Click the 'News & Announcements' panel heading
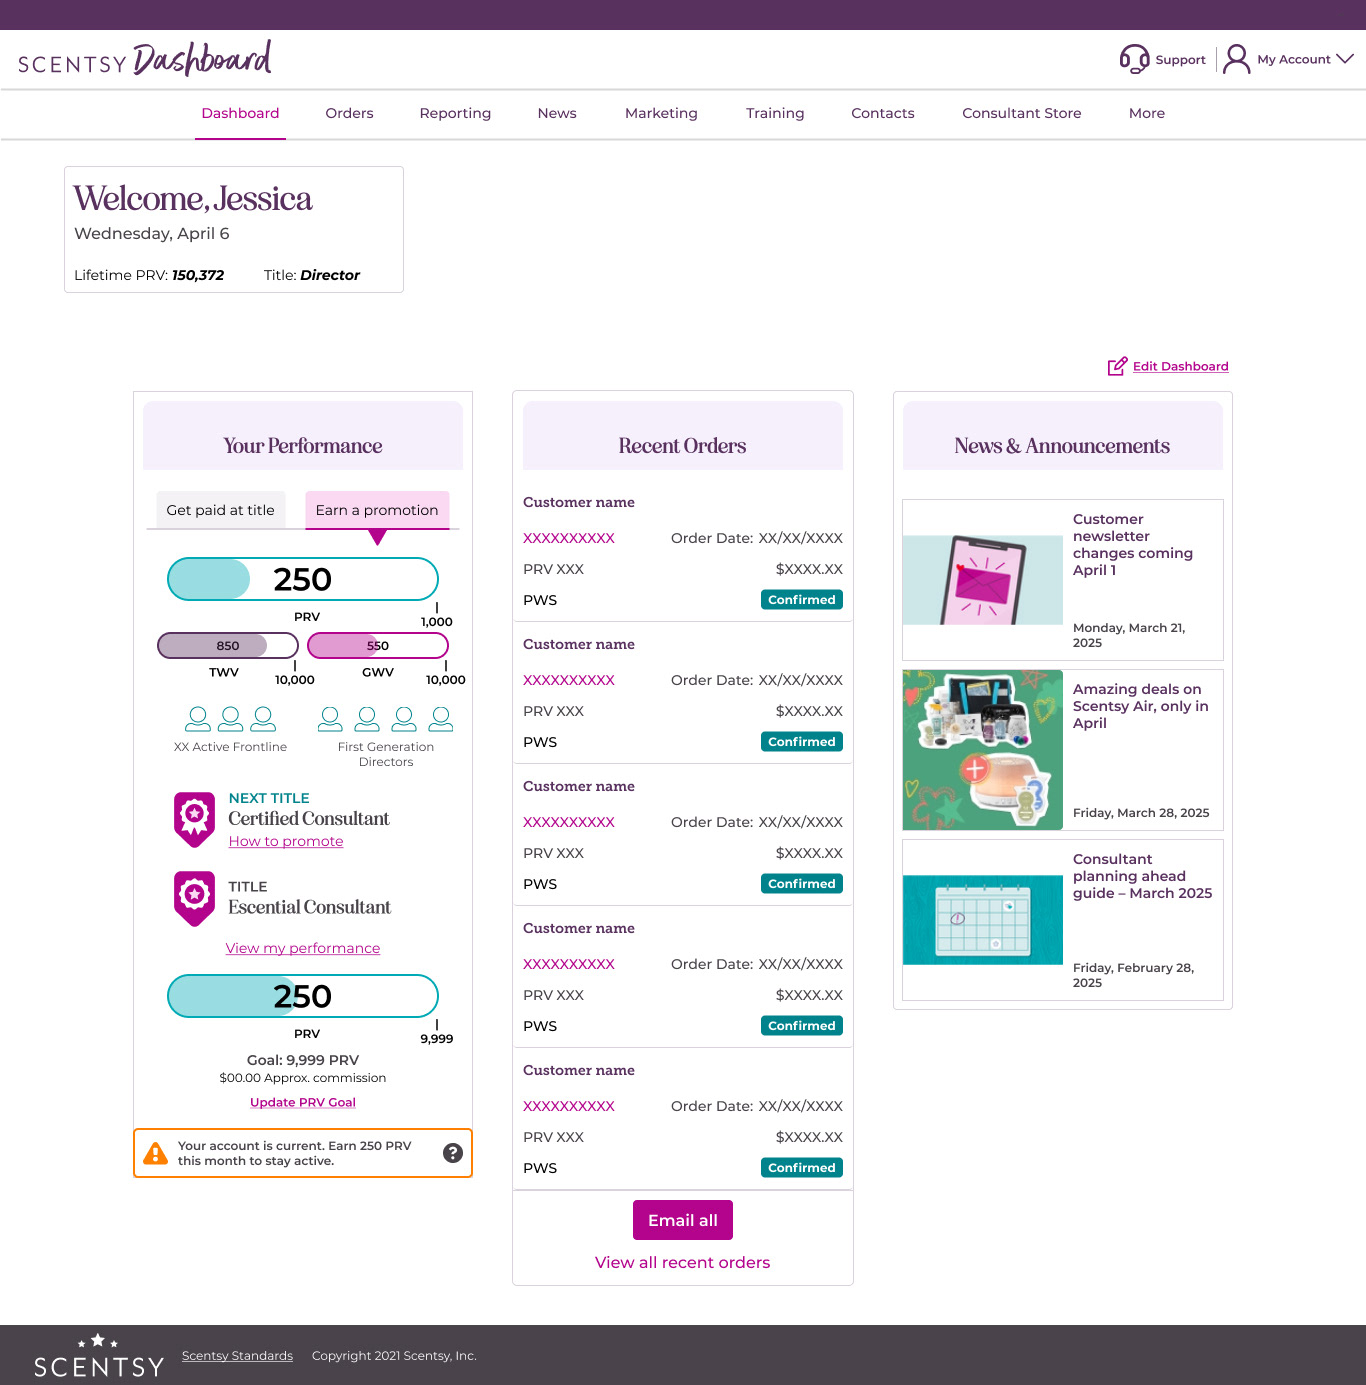1366x1385 pixels. pos(1062,446)
